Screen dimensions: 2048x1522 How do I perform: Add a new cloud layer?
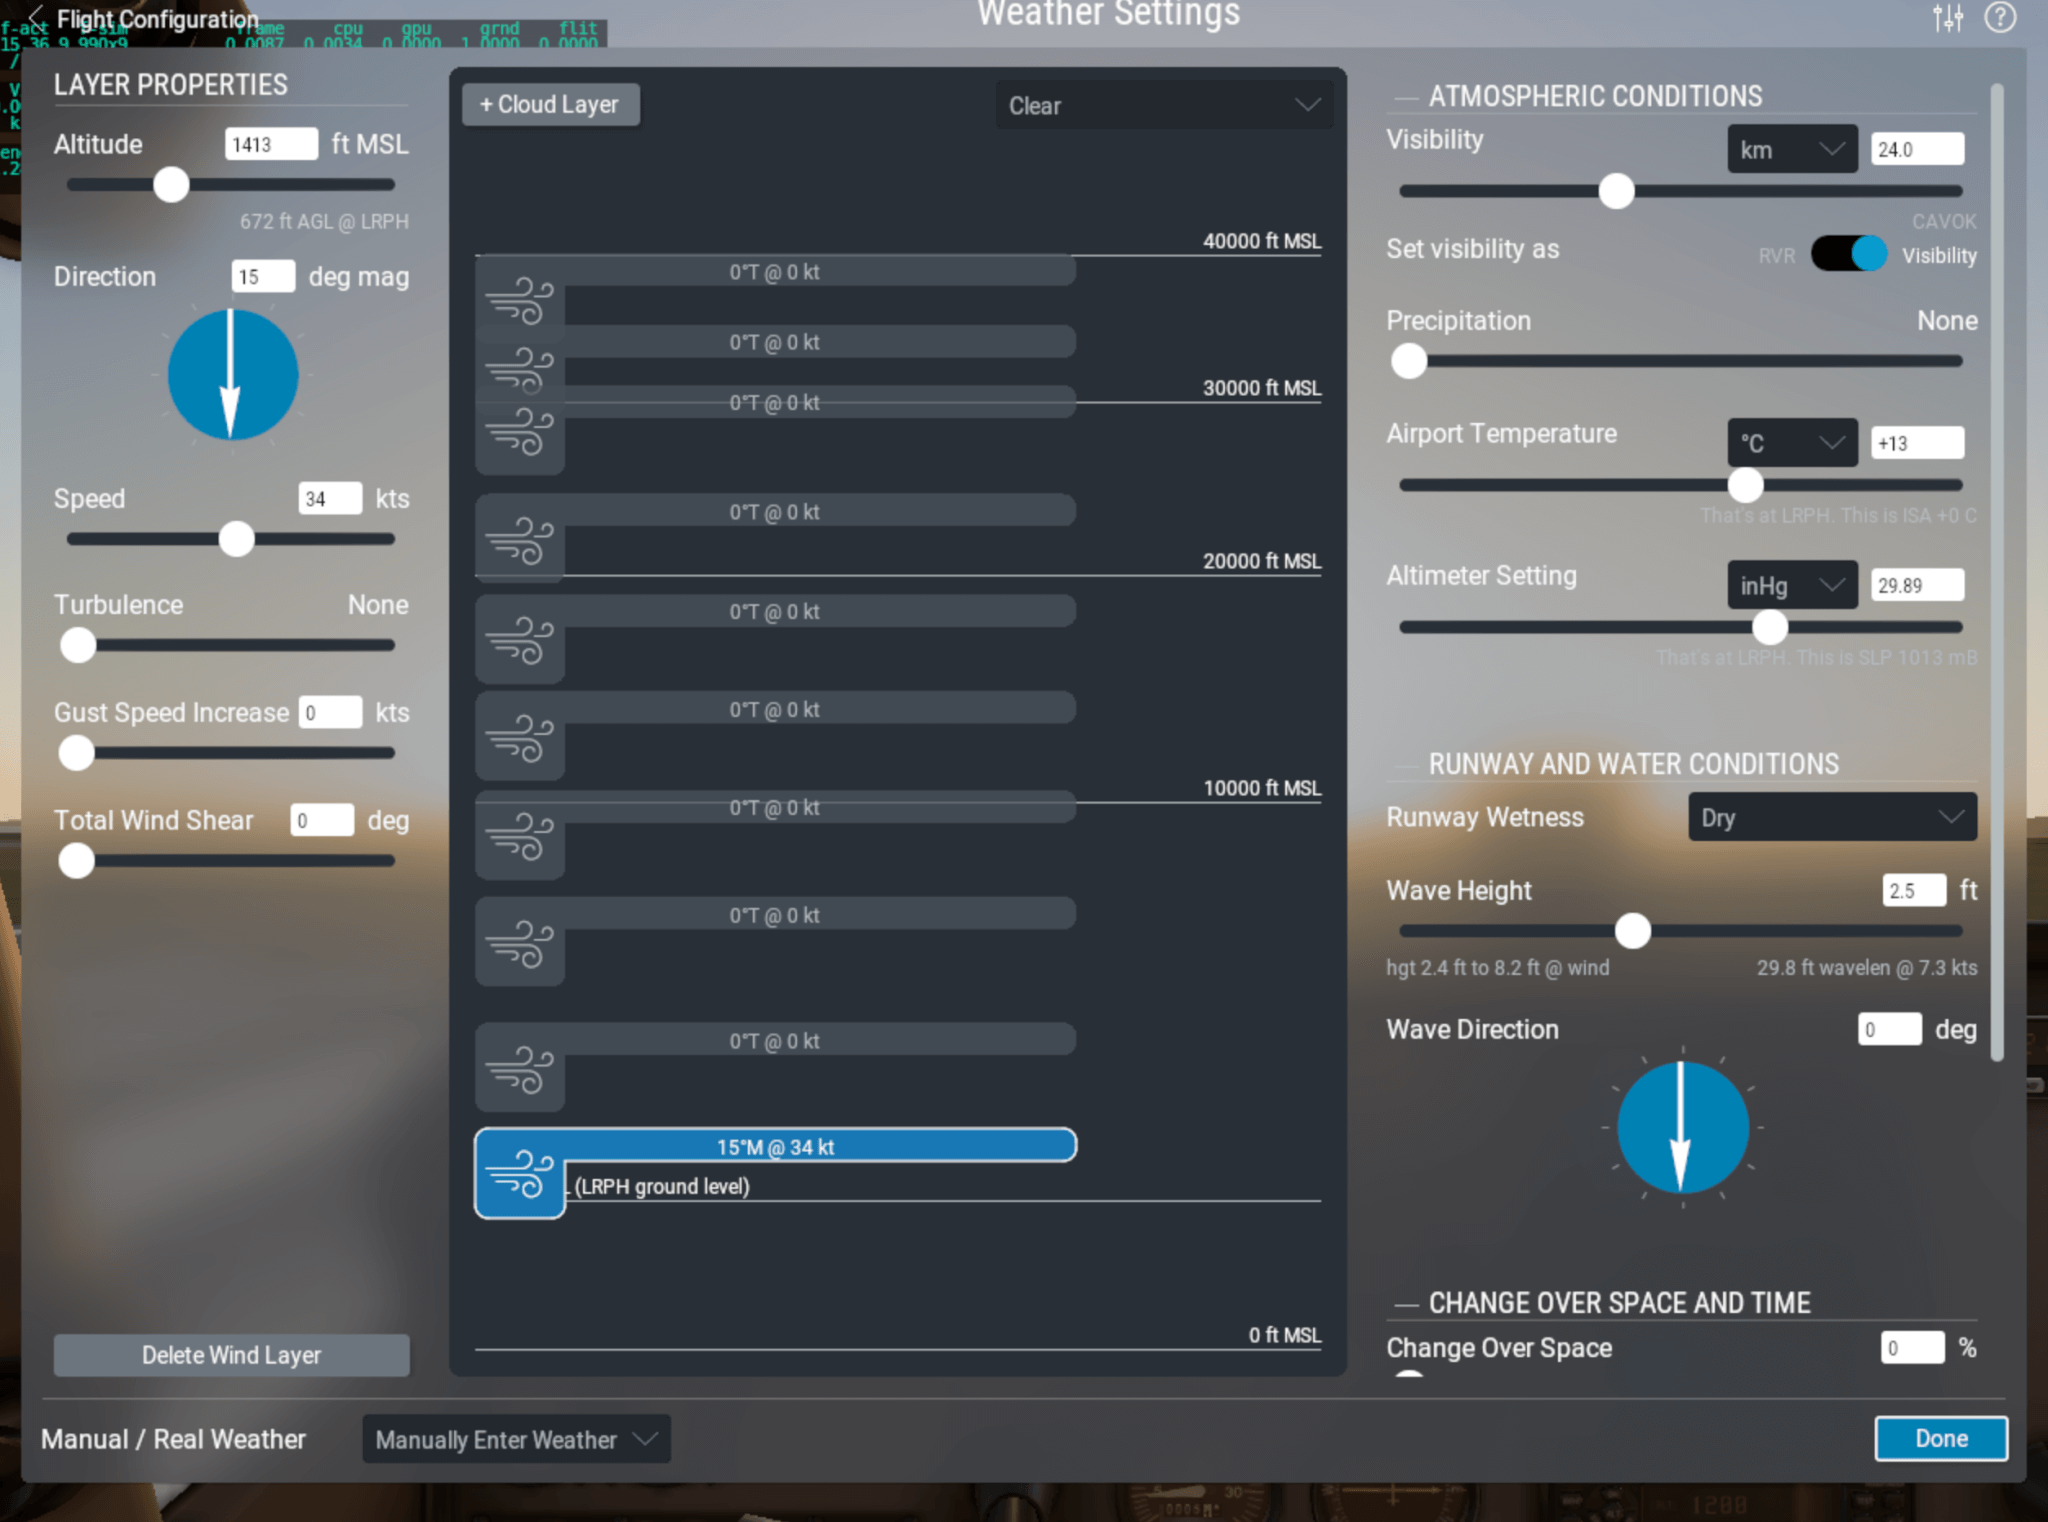tap(550, 104)
